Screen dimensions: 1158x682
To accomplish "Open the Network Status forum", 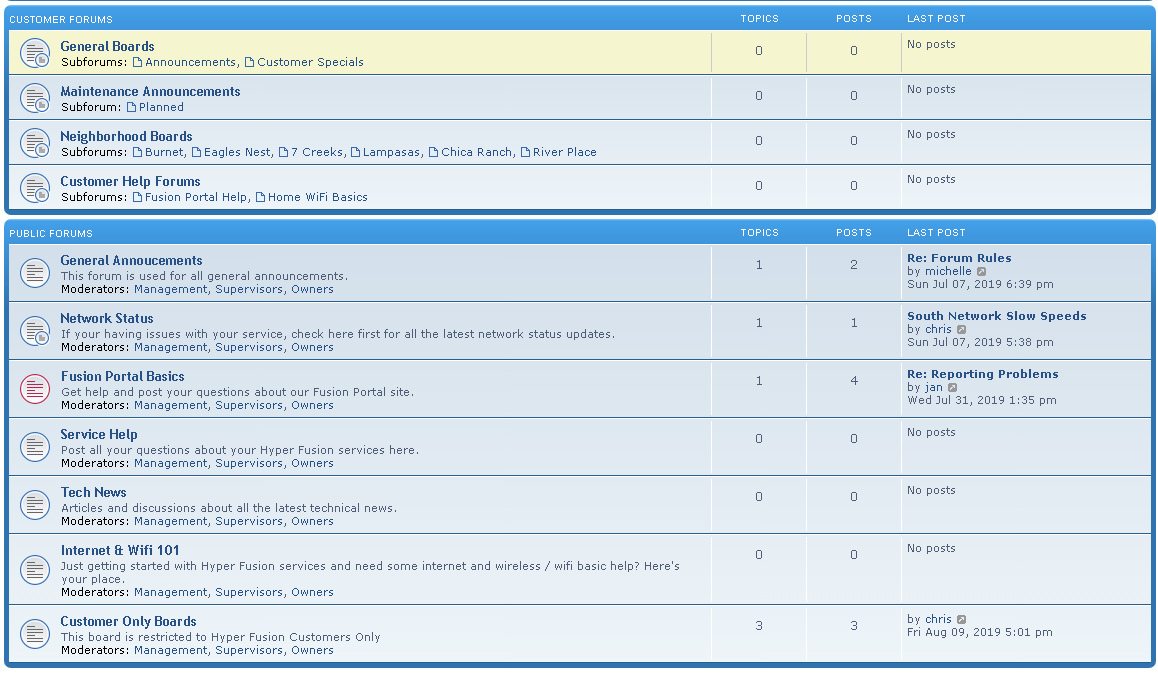I will pos(107,318).
